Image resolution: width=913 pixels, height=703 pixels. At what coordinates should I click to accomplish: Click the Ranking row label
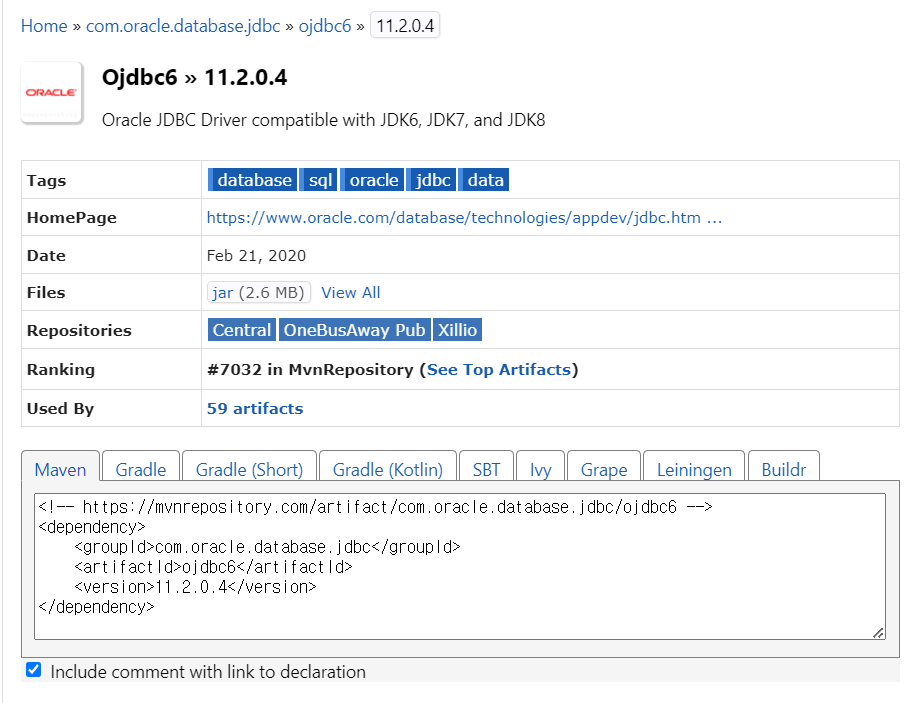tap(61, 370)
